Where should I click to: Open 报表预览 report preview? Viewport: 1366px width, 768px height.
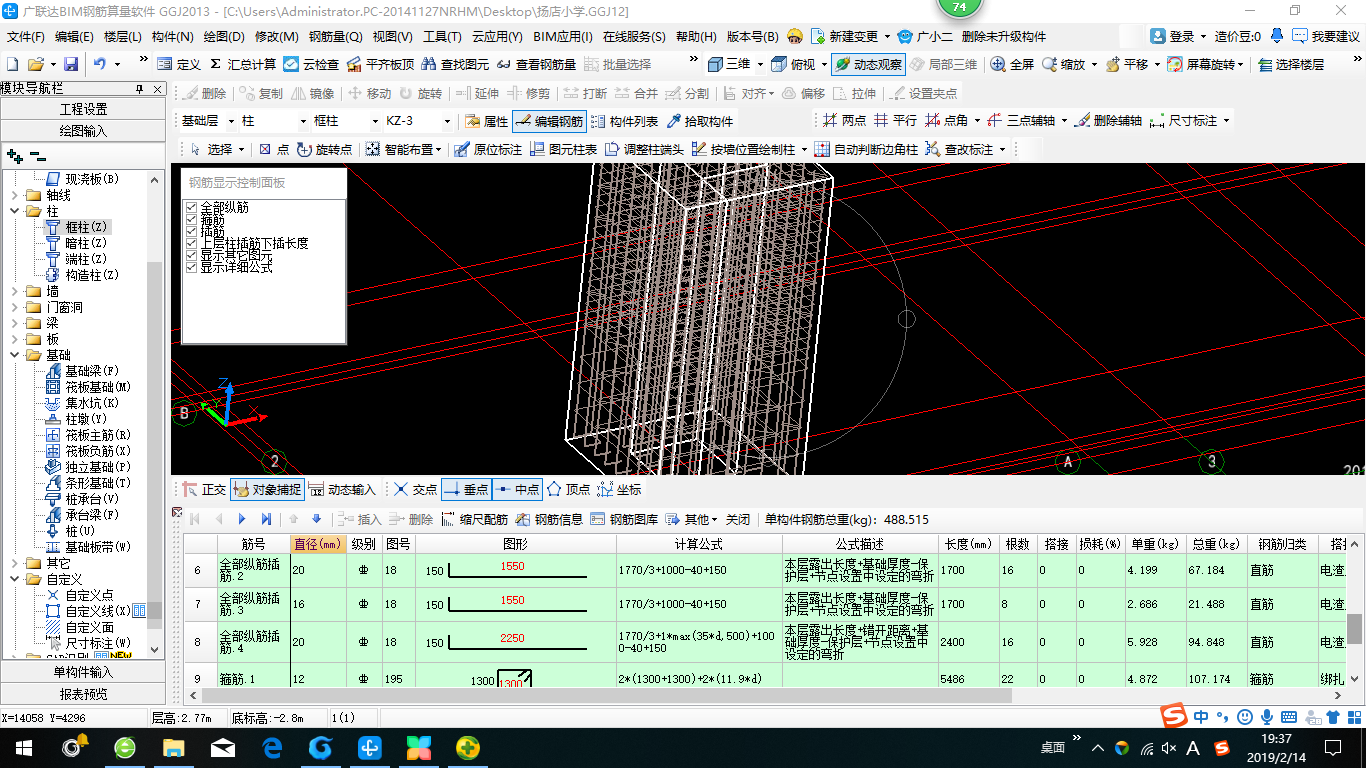[84, 694]
